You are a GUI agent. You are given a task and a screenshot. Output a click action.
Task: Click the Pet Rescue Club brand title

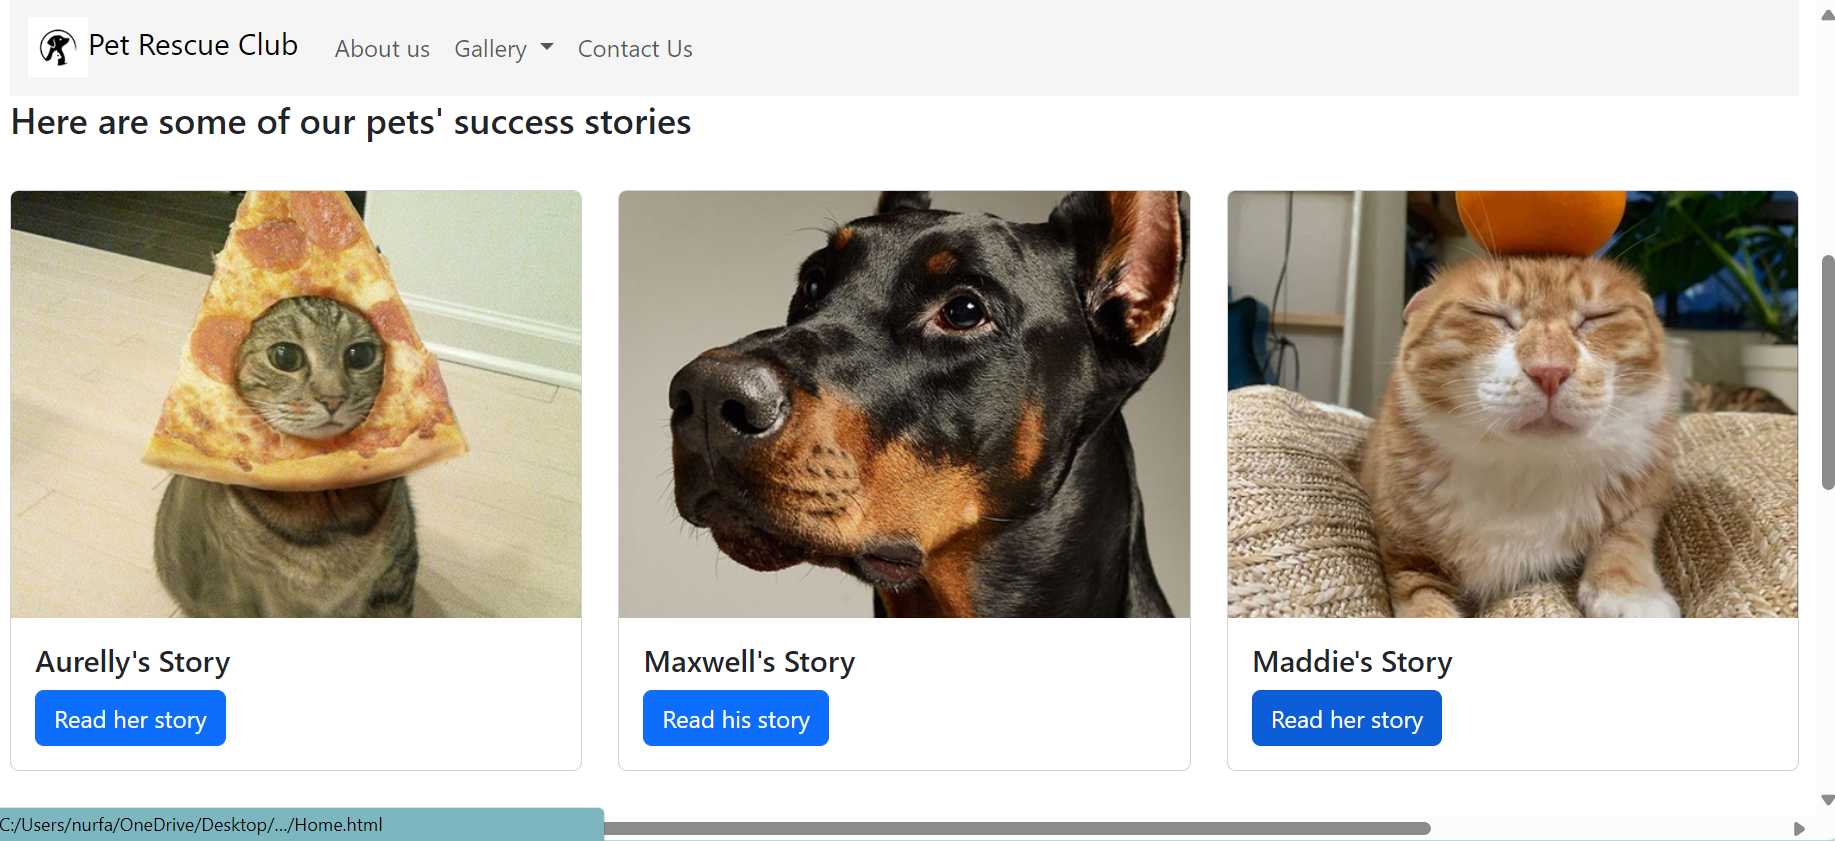tap(193, 45)
